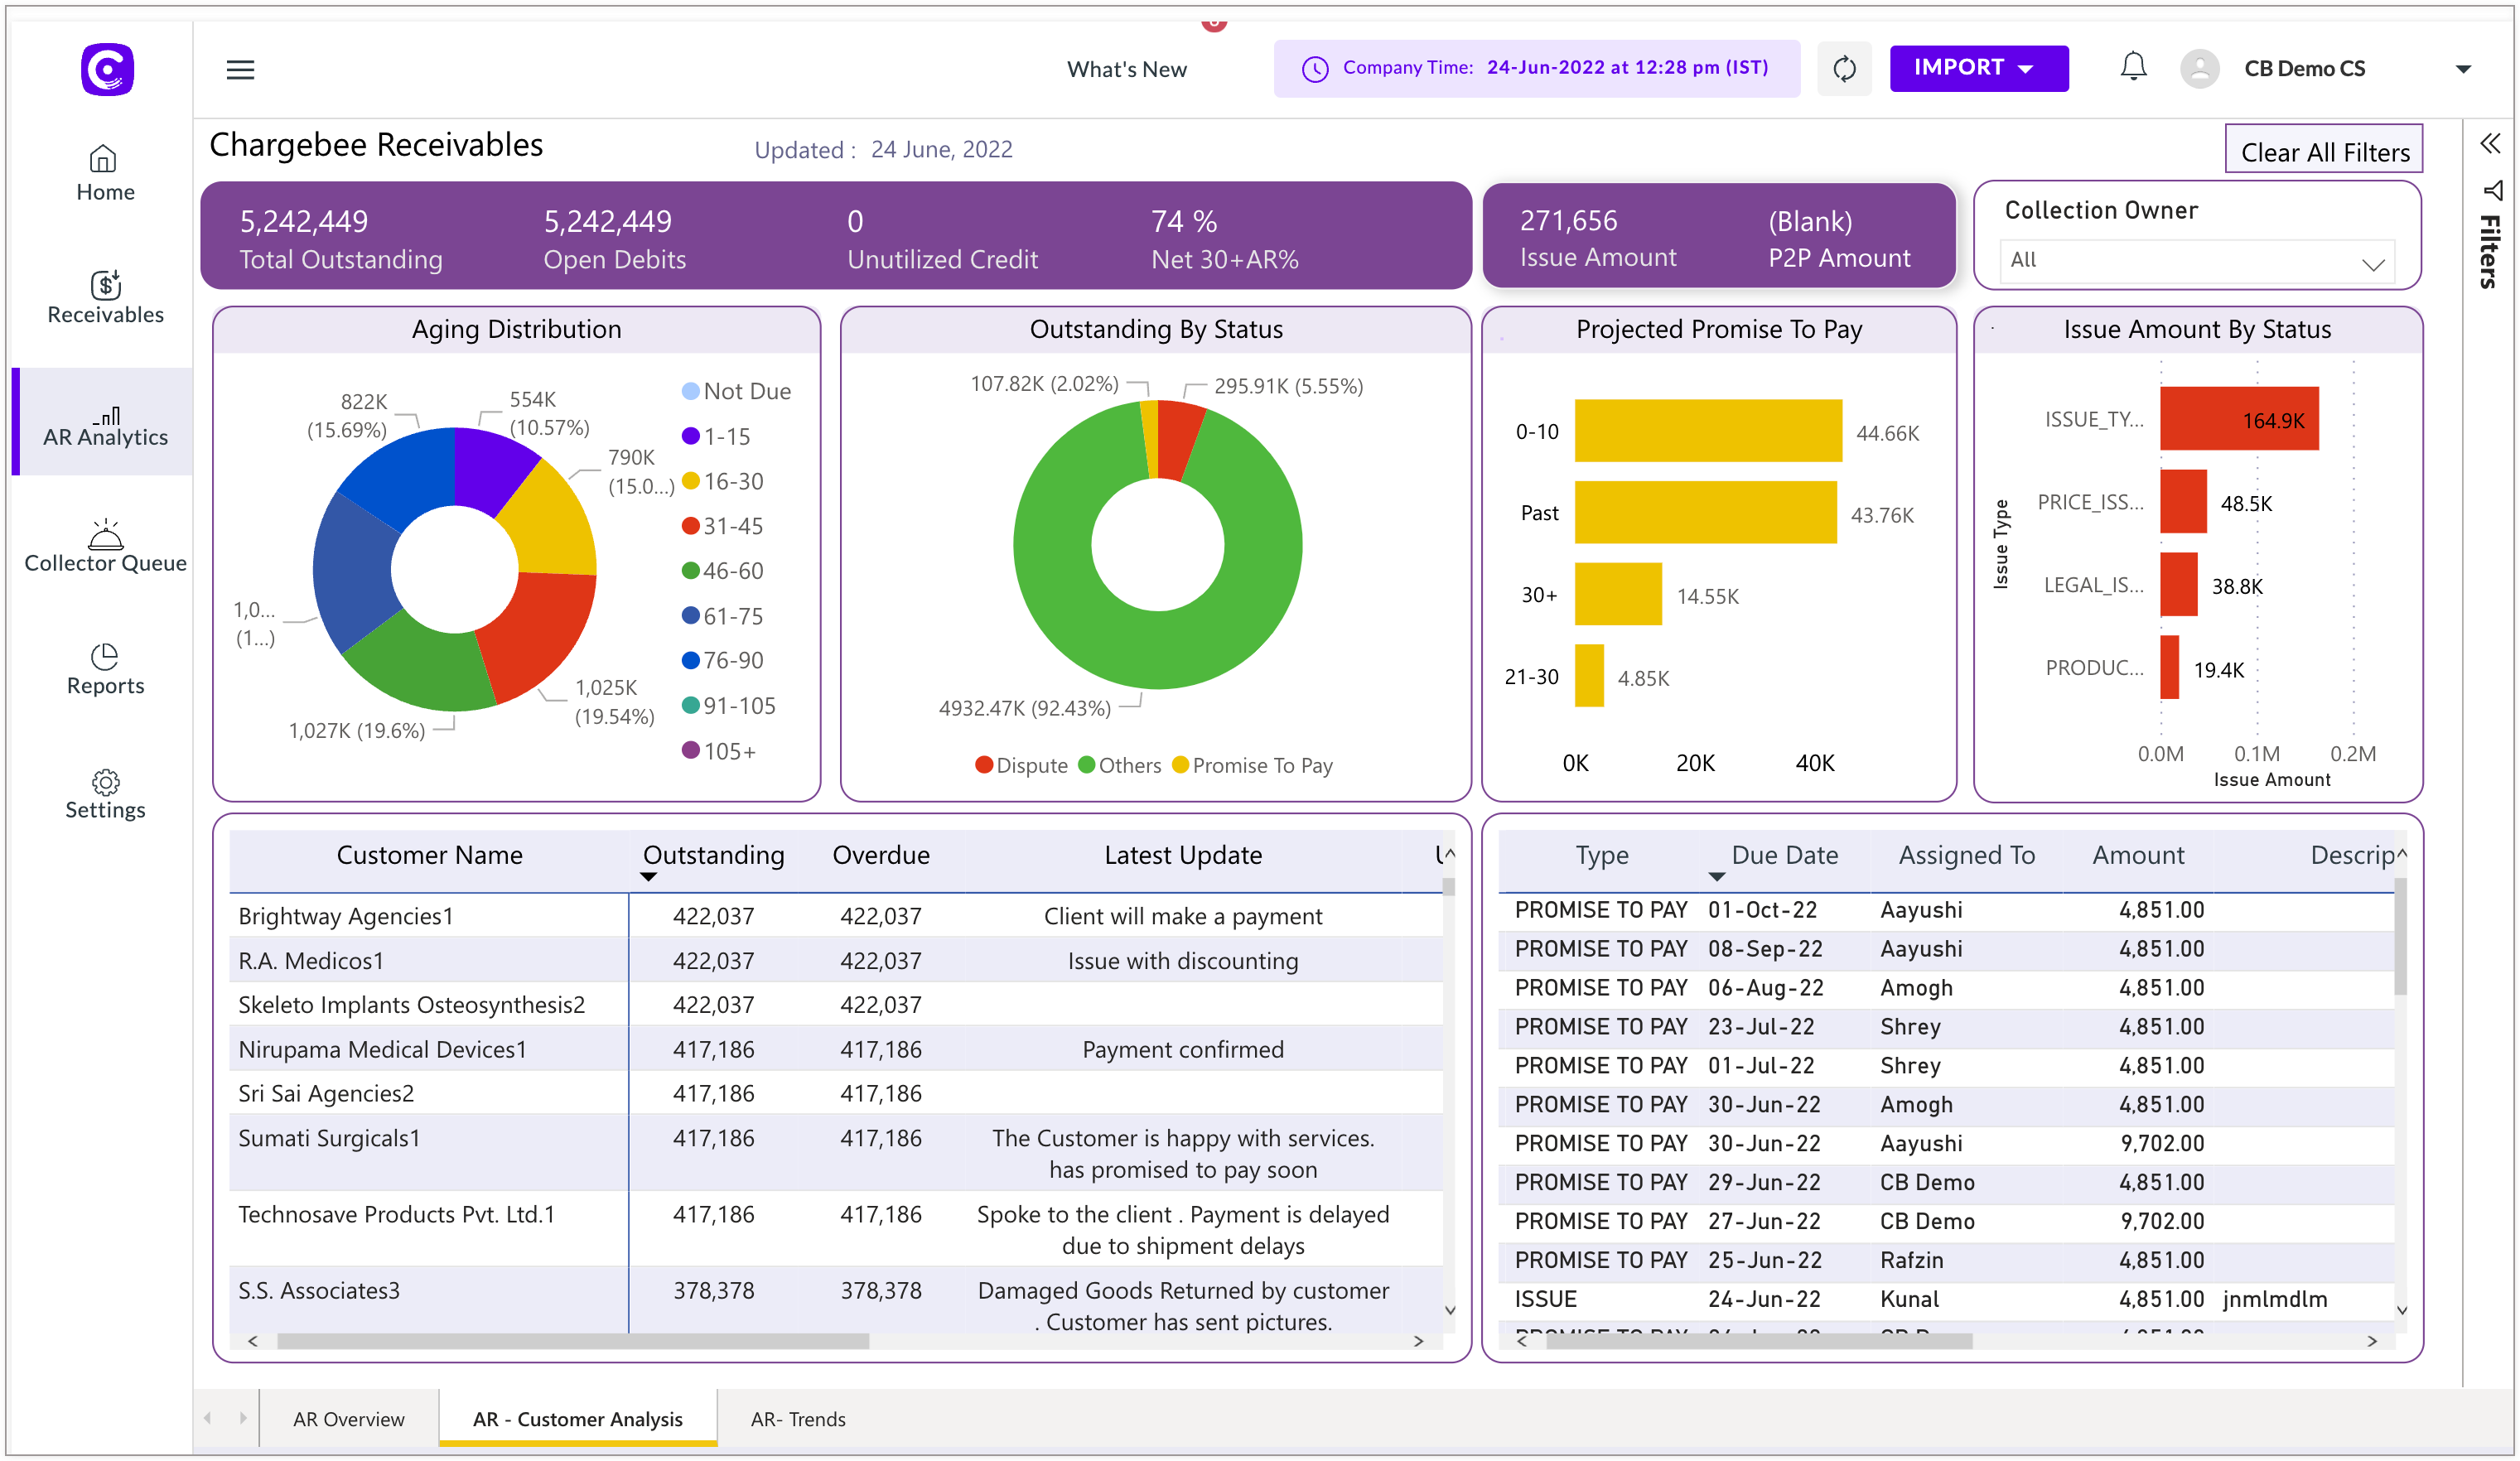Expand the CB Demo CS account dropdown

click(2463, 69)
